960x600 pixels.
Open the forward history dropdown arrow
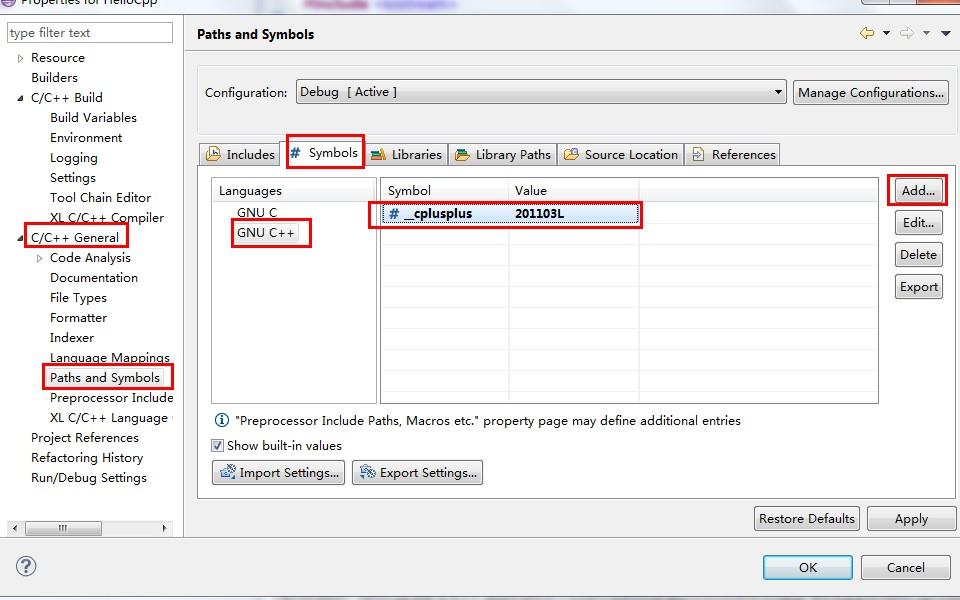point(926,33)
